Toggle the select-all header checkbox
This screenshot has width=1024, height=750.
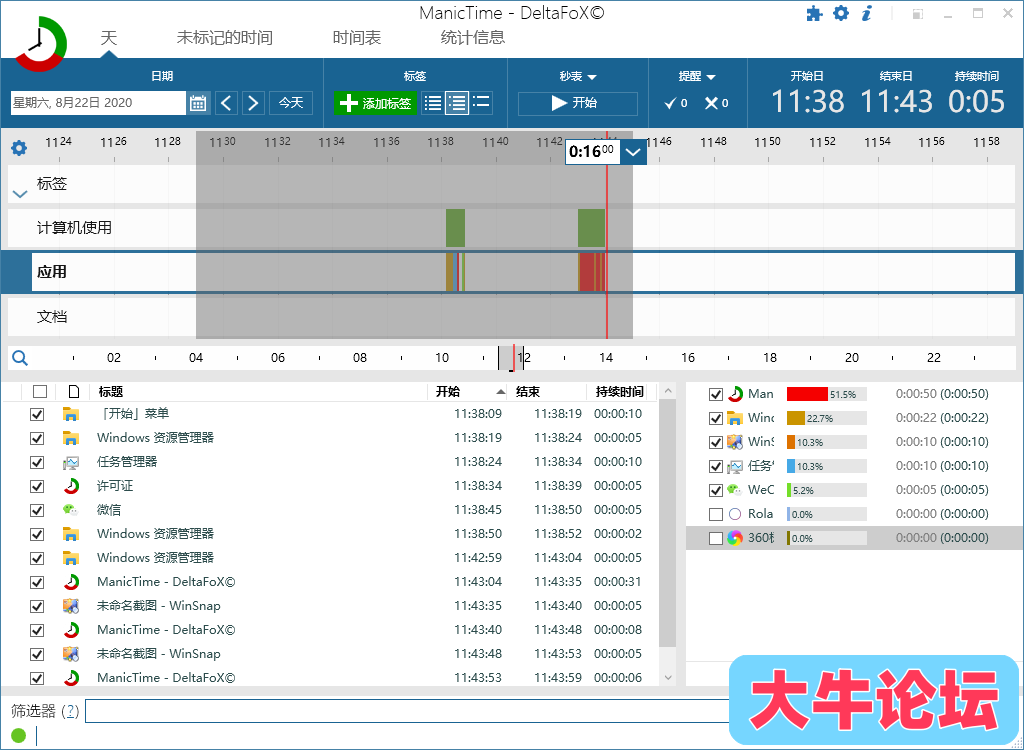tap(40, 391)
